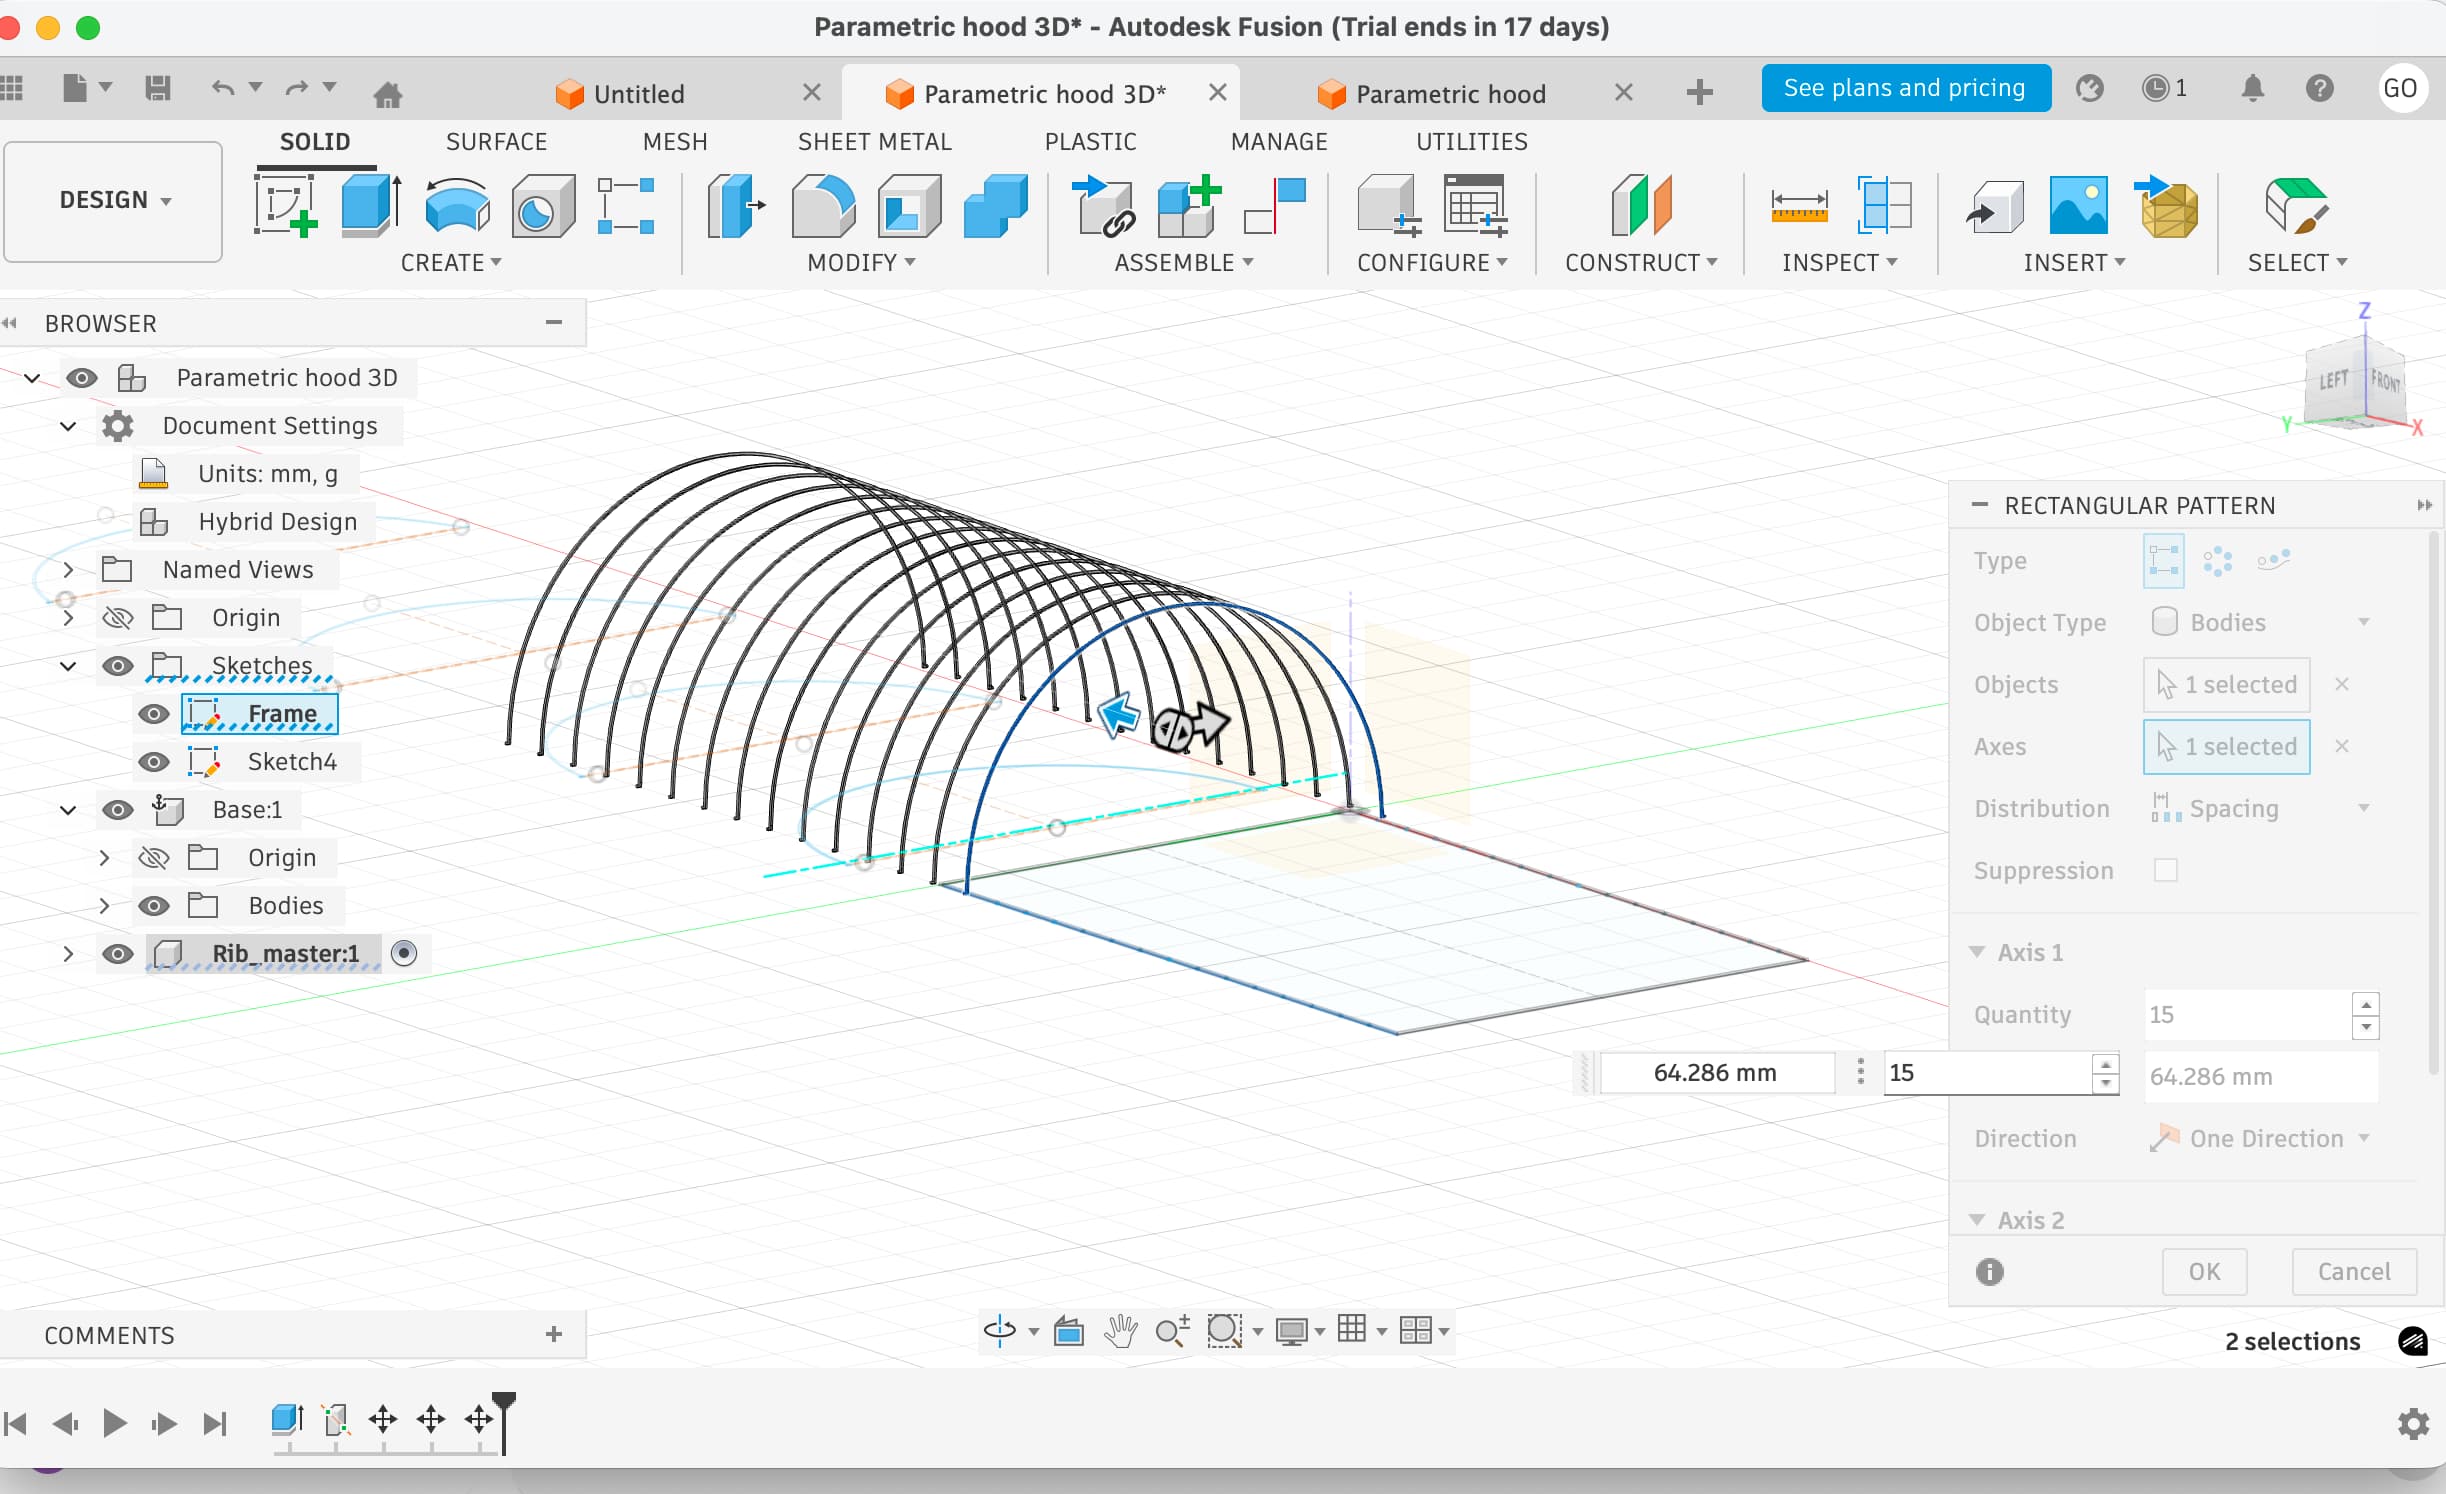This screenshot has width=2446, height=1494.
Task: Click the Fillet tool icon
Action: click(x=822, y=205)
